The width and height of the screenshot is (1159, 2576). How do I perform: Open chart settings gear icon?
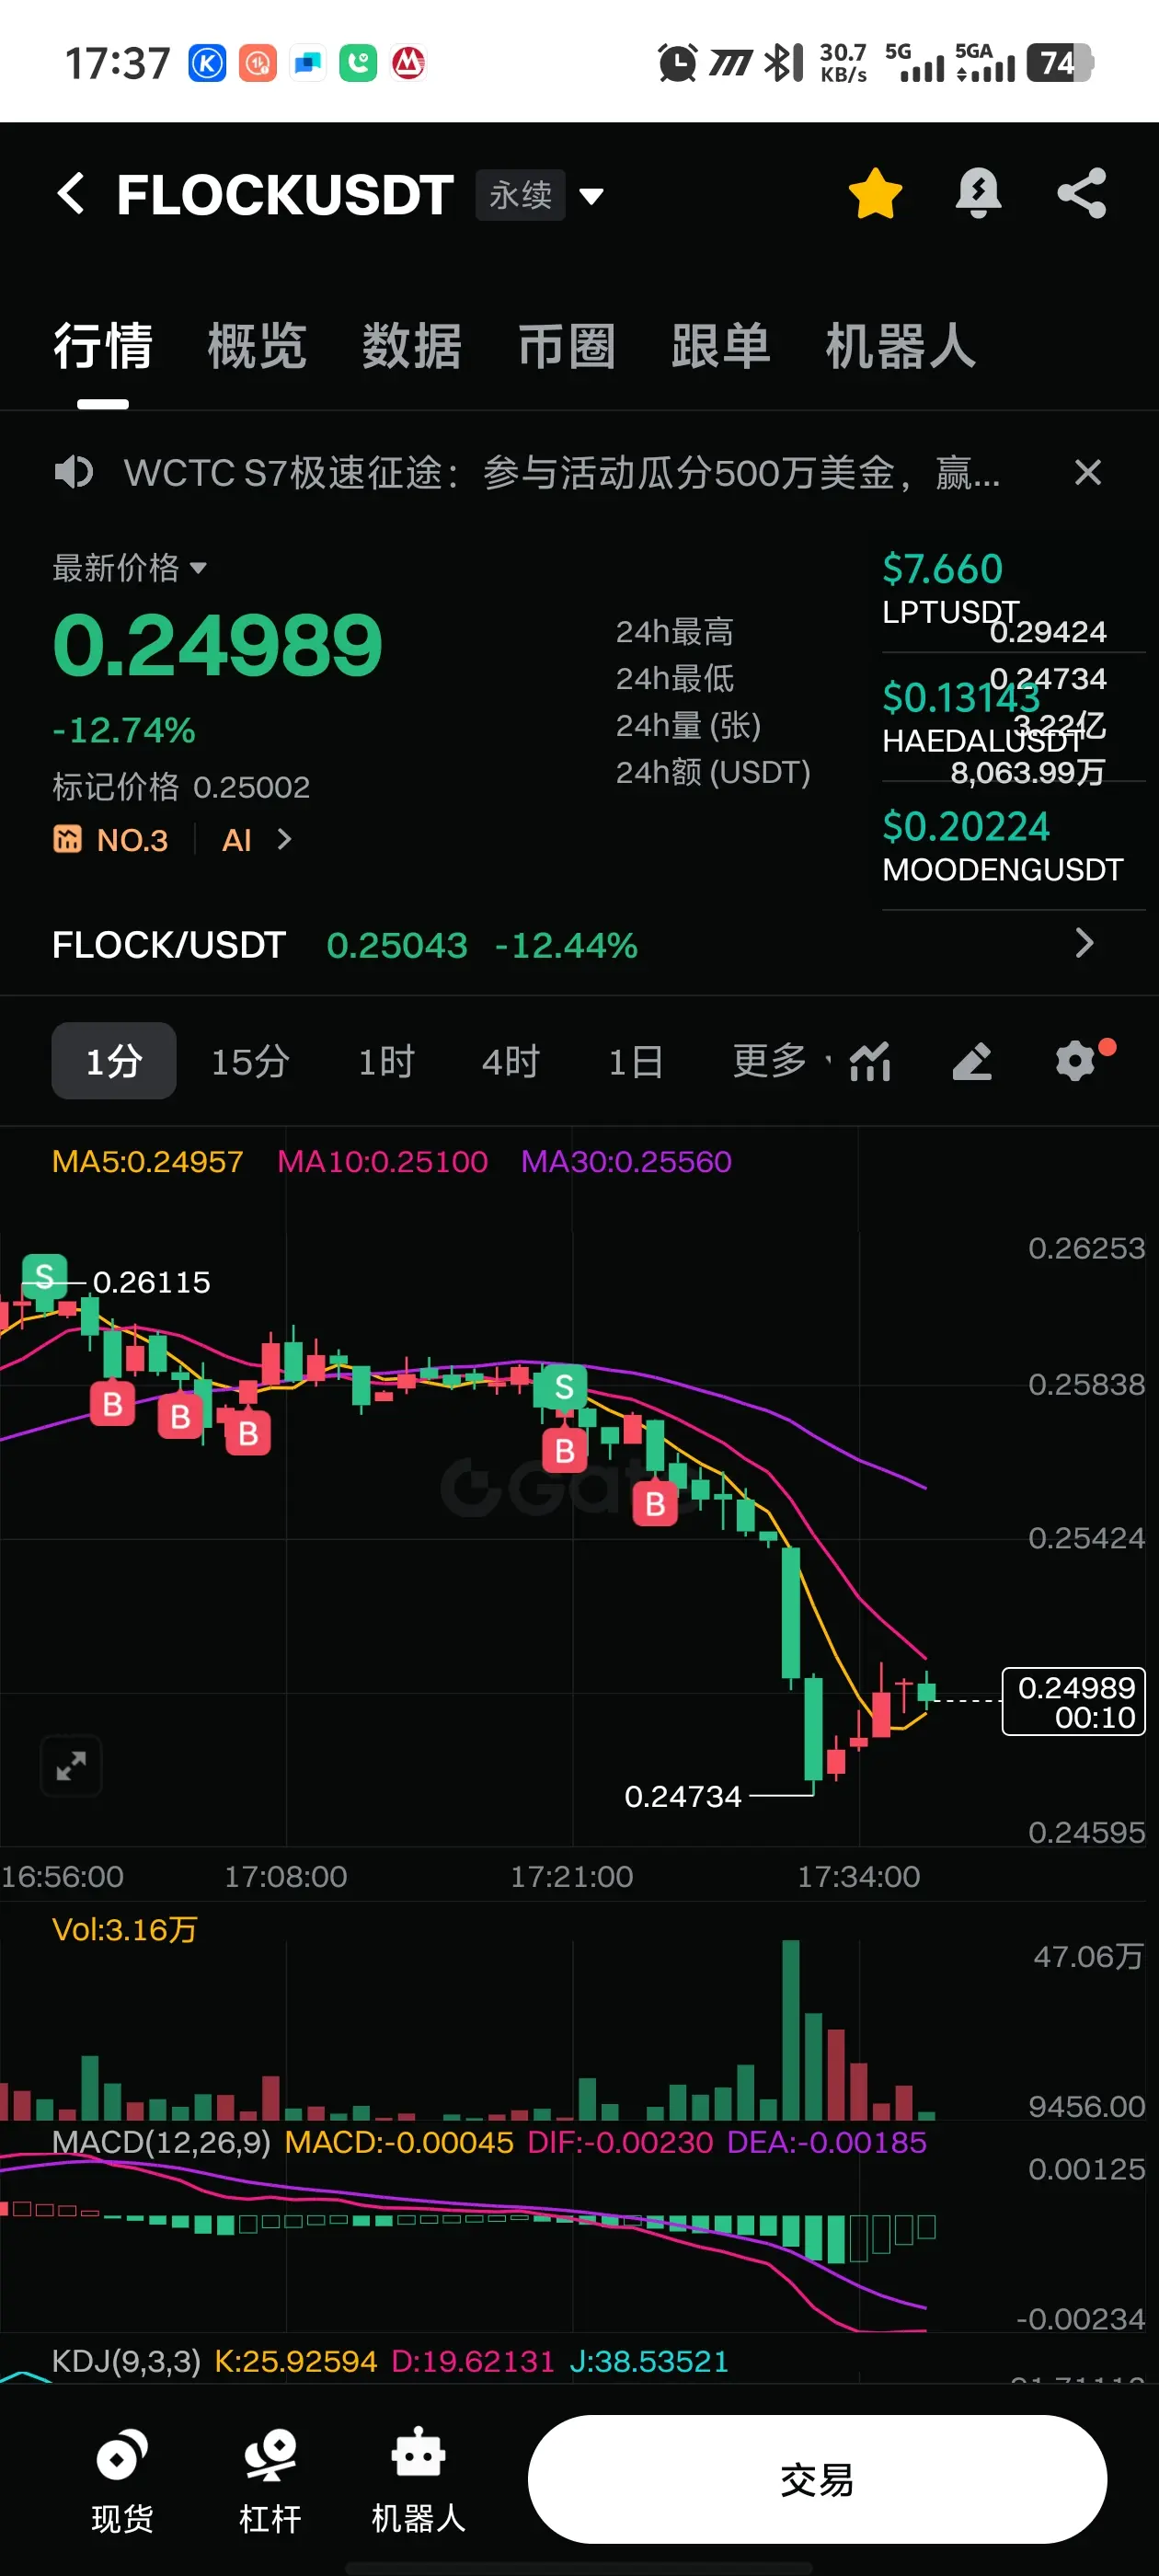point(1077,1060)
